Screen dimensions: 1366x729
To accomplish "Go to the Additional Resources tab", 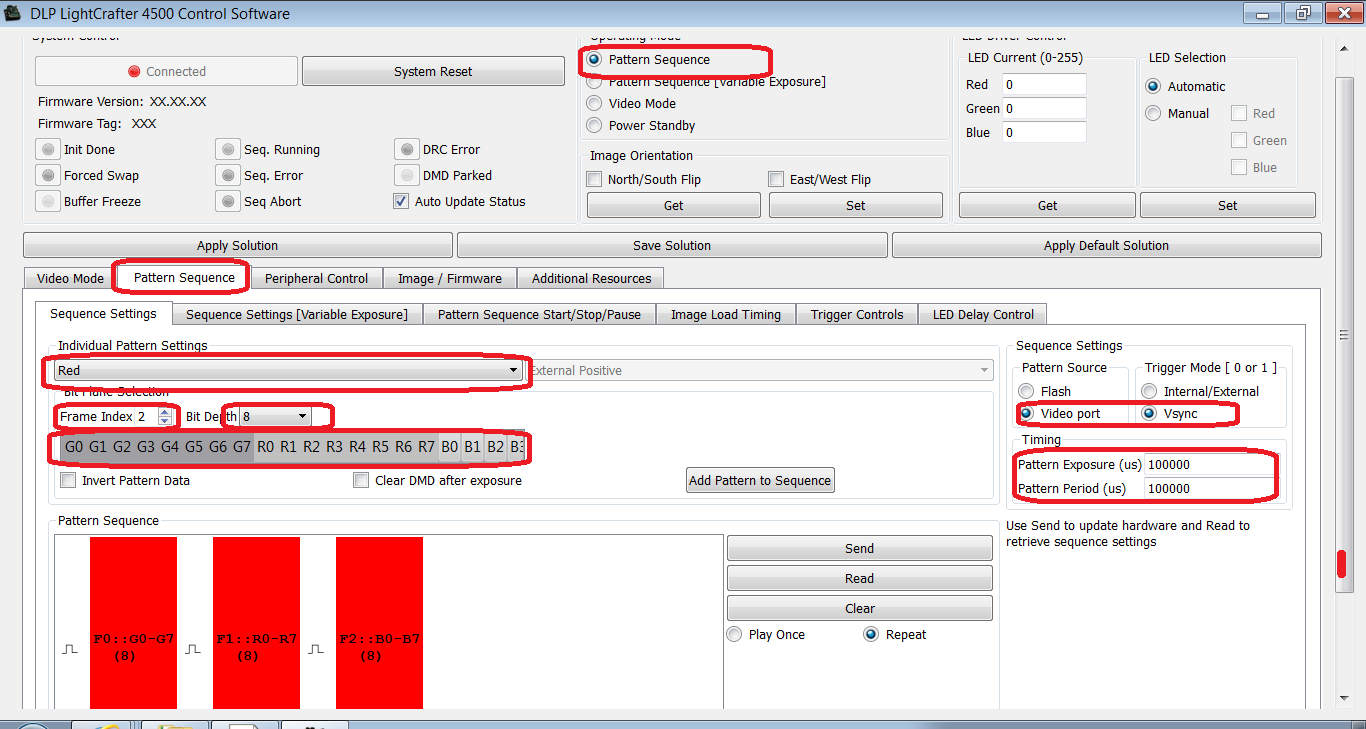I will coord(591,279).
